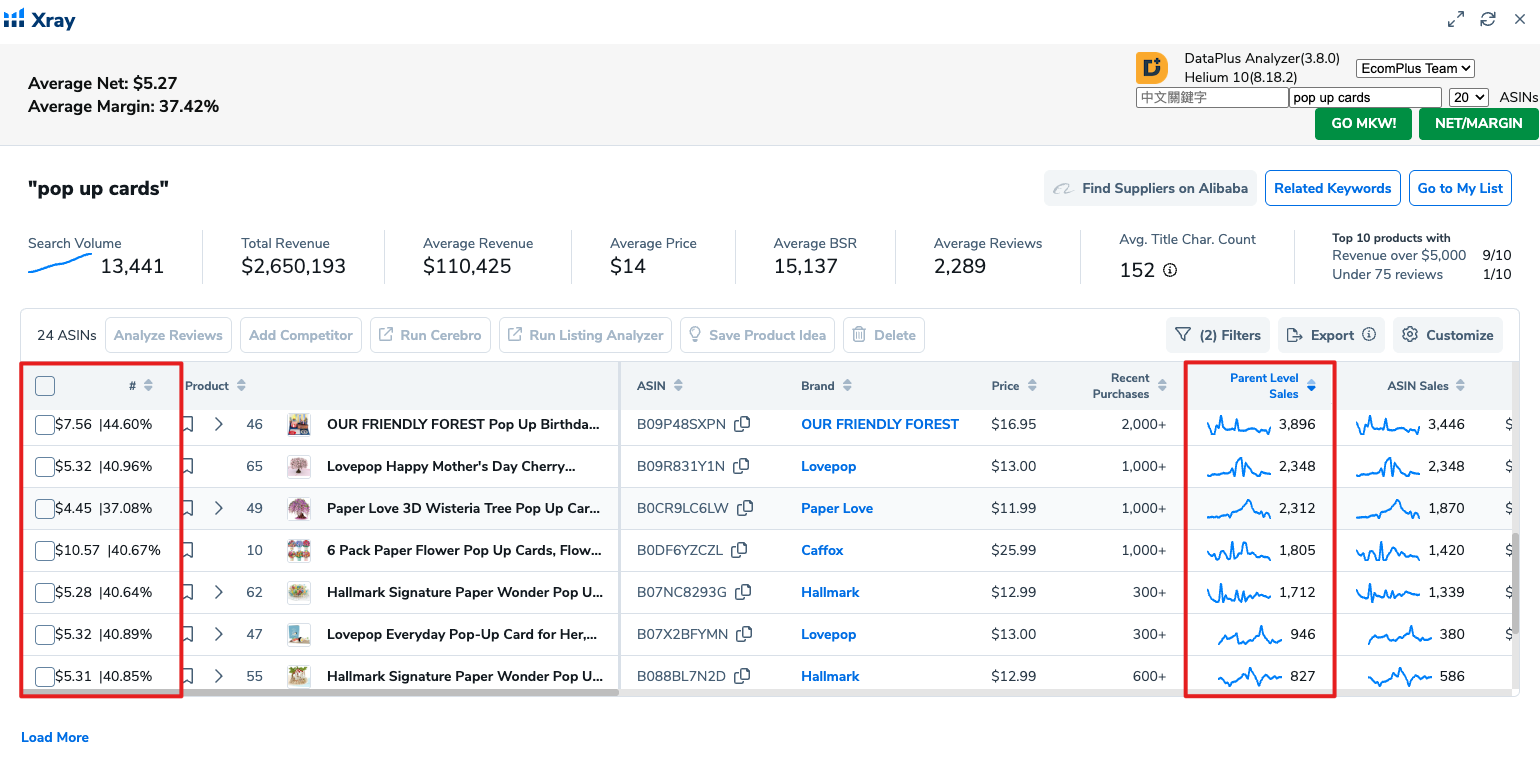This screenshot has width=1540, height=775.
Task: Expand variations of the OUR FRIENDLY FOREST row
Action: coord(219,424)
